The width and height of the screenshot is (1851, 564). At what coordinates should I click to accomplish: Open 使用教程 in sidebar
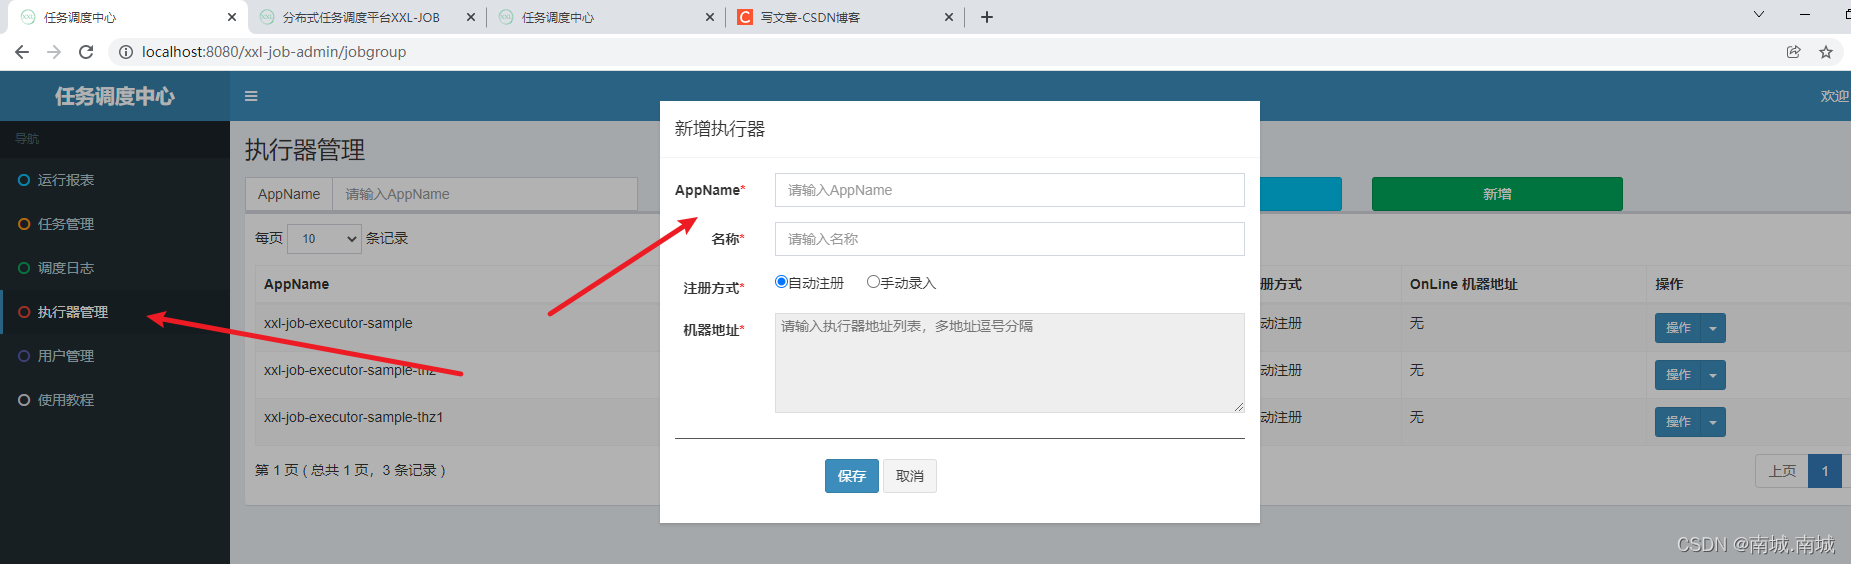tap(115, 400)
